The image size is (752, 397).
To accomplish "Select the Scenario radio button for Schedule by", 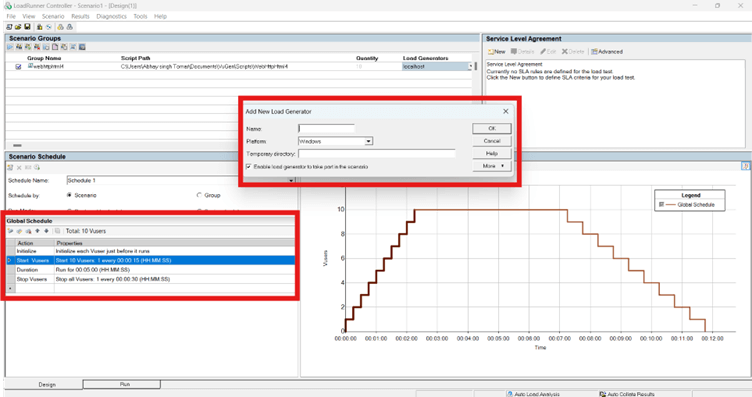I will 69,195.
